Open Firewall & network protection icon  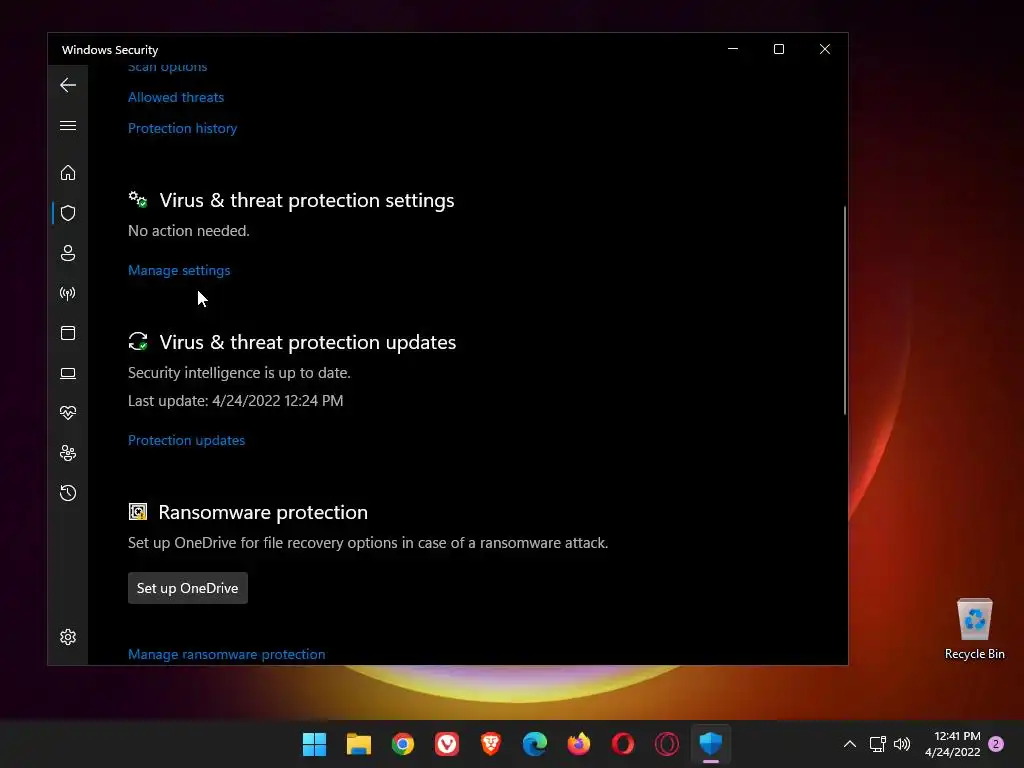point(68,293)
